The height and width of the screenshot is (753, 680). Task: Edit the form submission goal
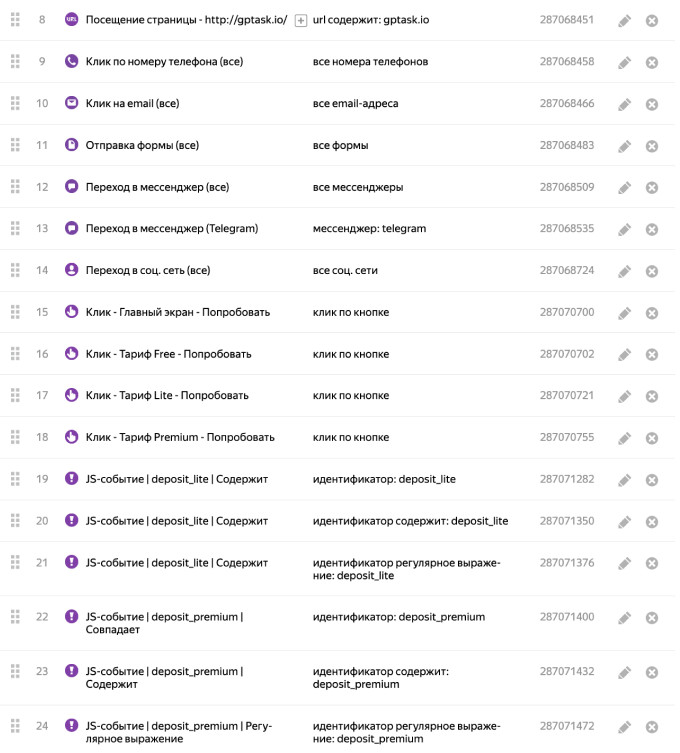tap(625, 146)
